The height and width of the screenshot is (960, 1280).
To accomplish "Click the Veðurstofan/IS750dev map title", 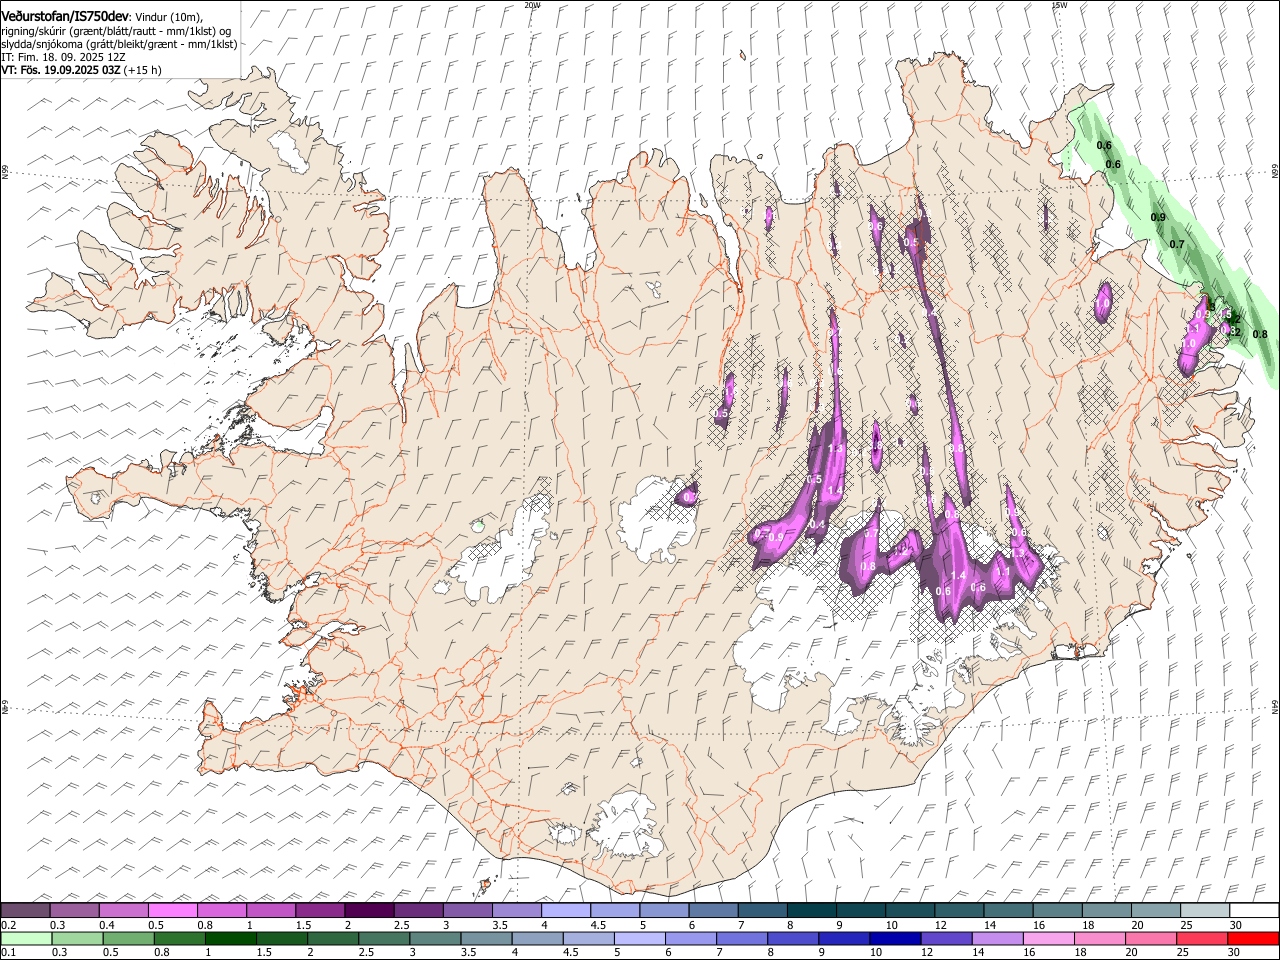I will pos(65,16).
